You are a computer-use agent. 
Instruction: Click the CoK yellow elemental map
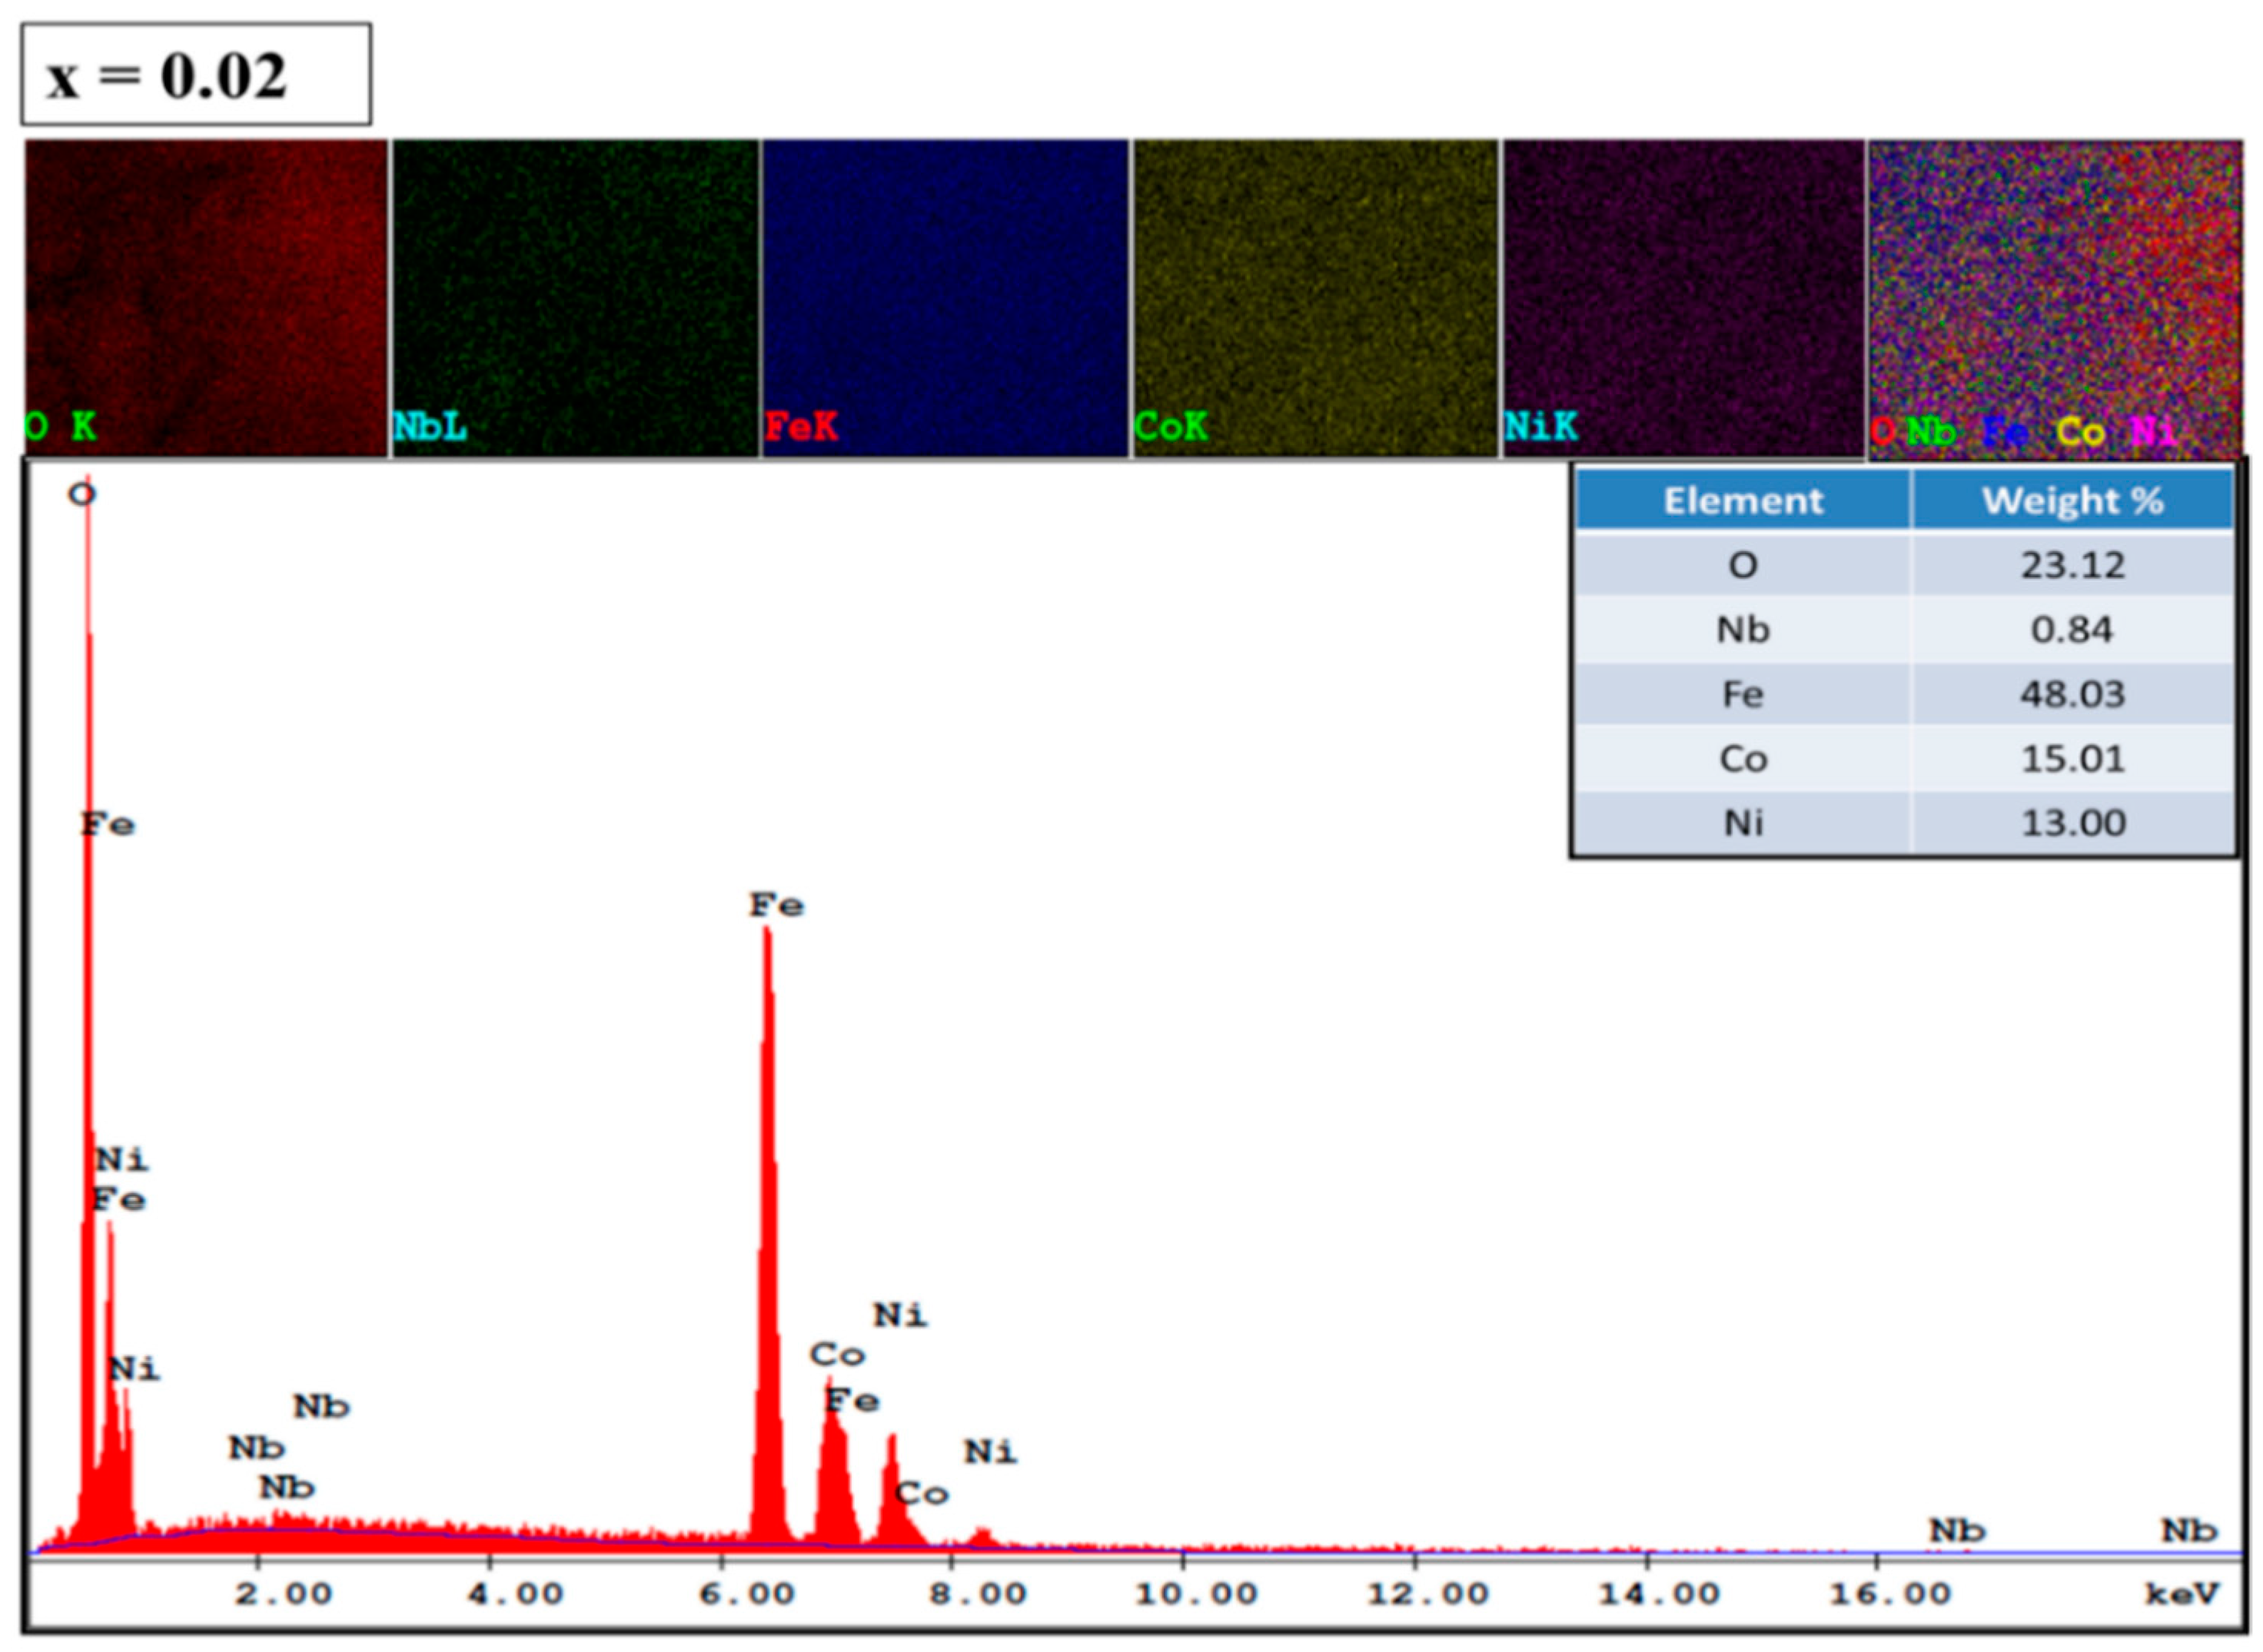1315,297
